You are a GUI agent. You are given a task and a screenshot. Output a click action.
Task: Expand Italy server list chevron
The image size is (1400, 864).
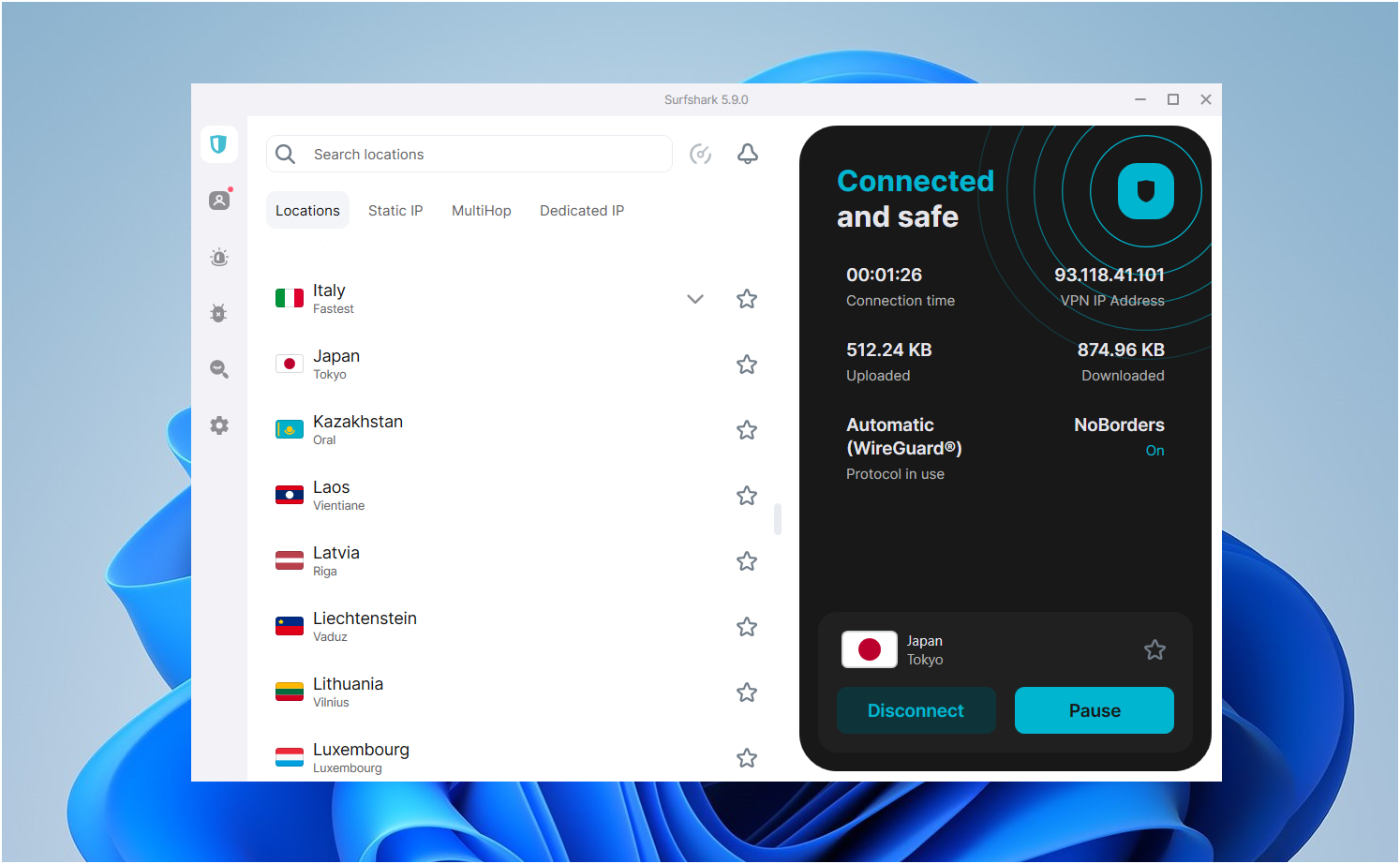695,299
